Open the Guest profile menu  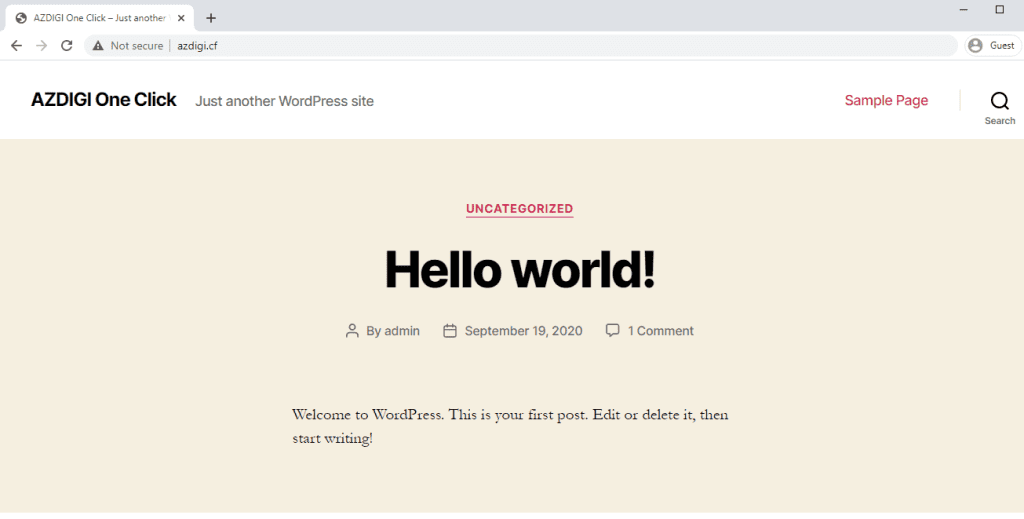[991, 46]
